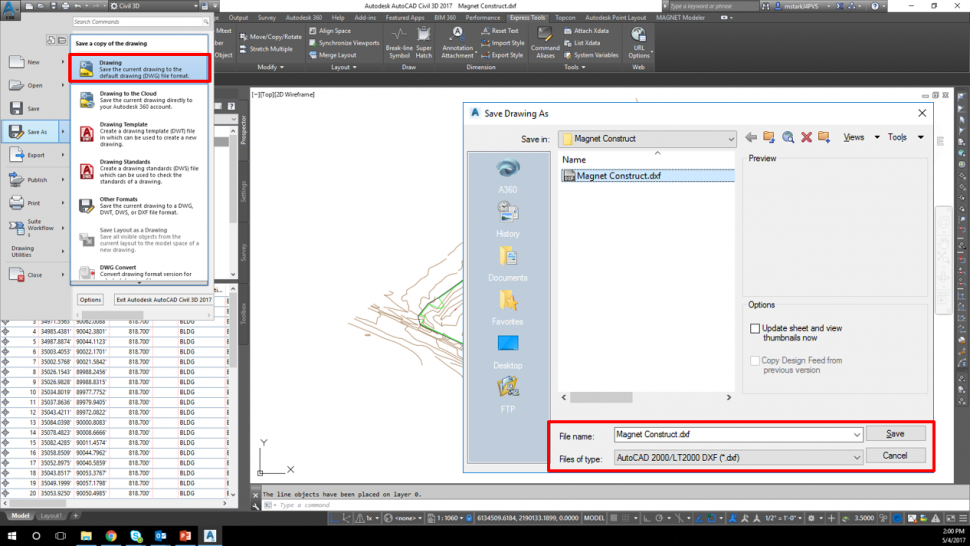Click Move/Copy/Rotate in Modify panel
The width and height of the screenshot is (970, 546).
click(x=270, y=37)
